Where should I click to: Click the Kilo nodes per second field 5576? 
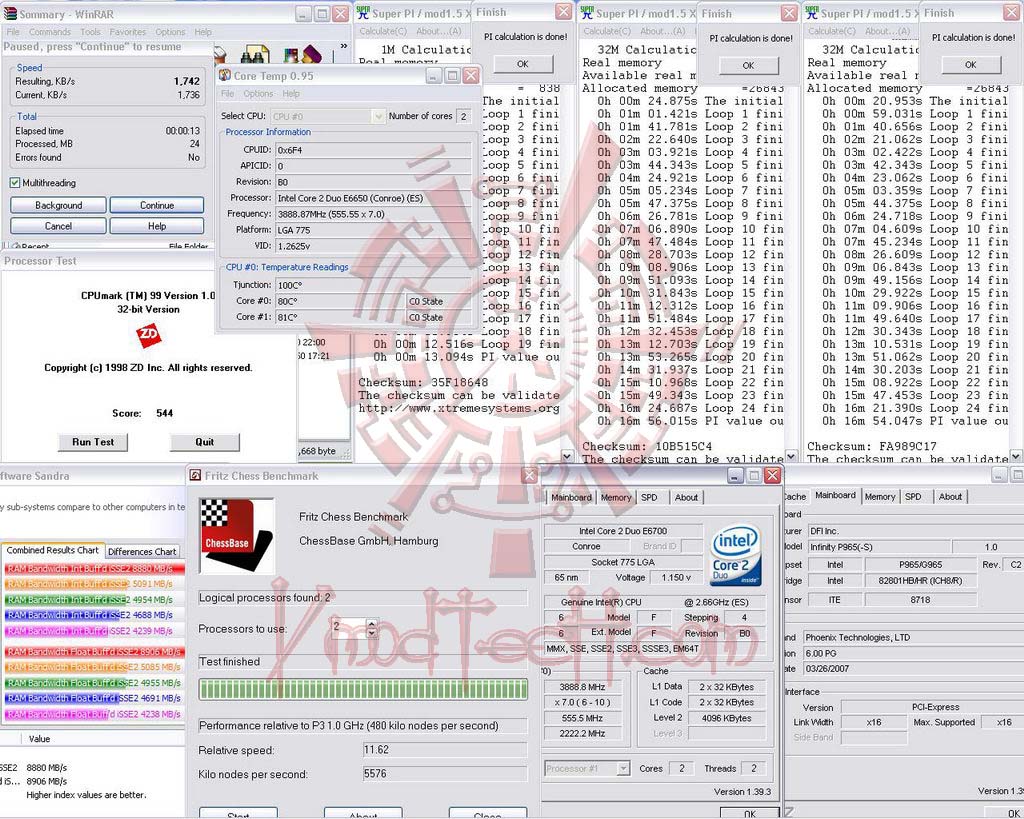click(445, 774)
